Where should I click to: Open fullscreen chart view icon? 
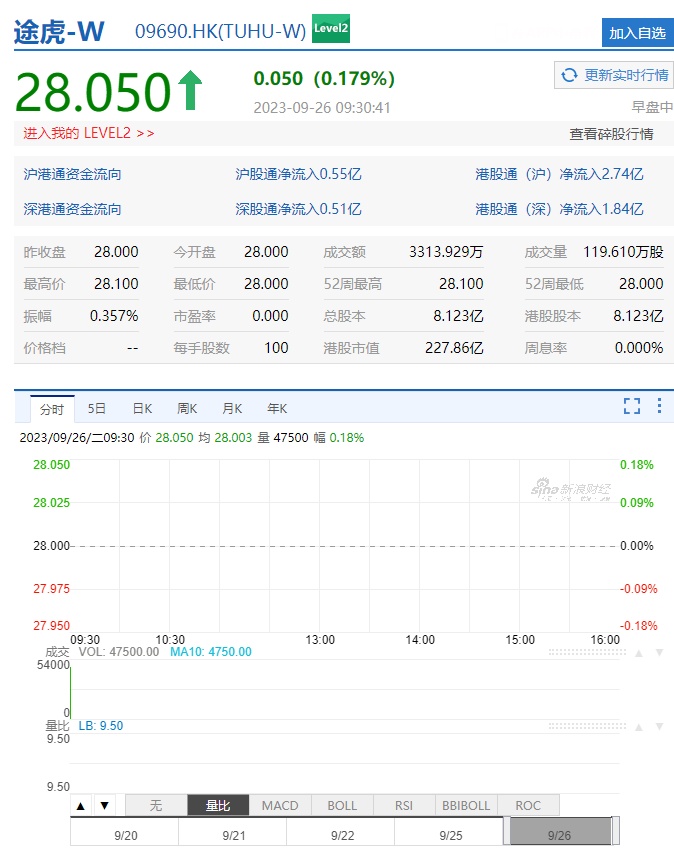point(632,406)
